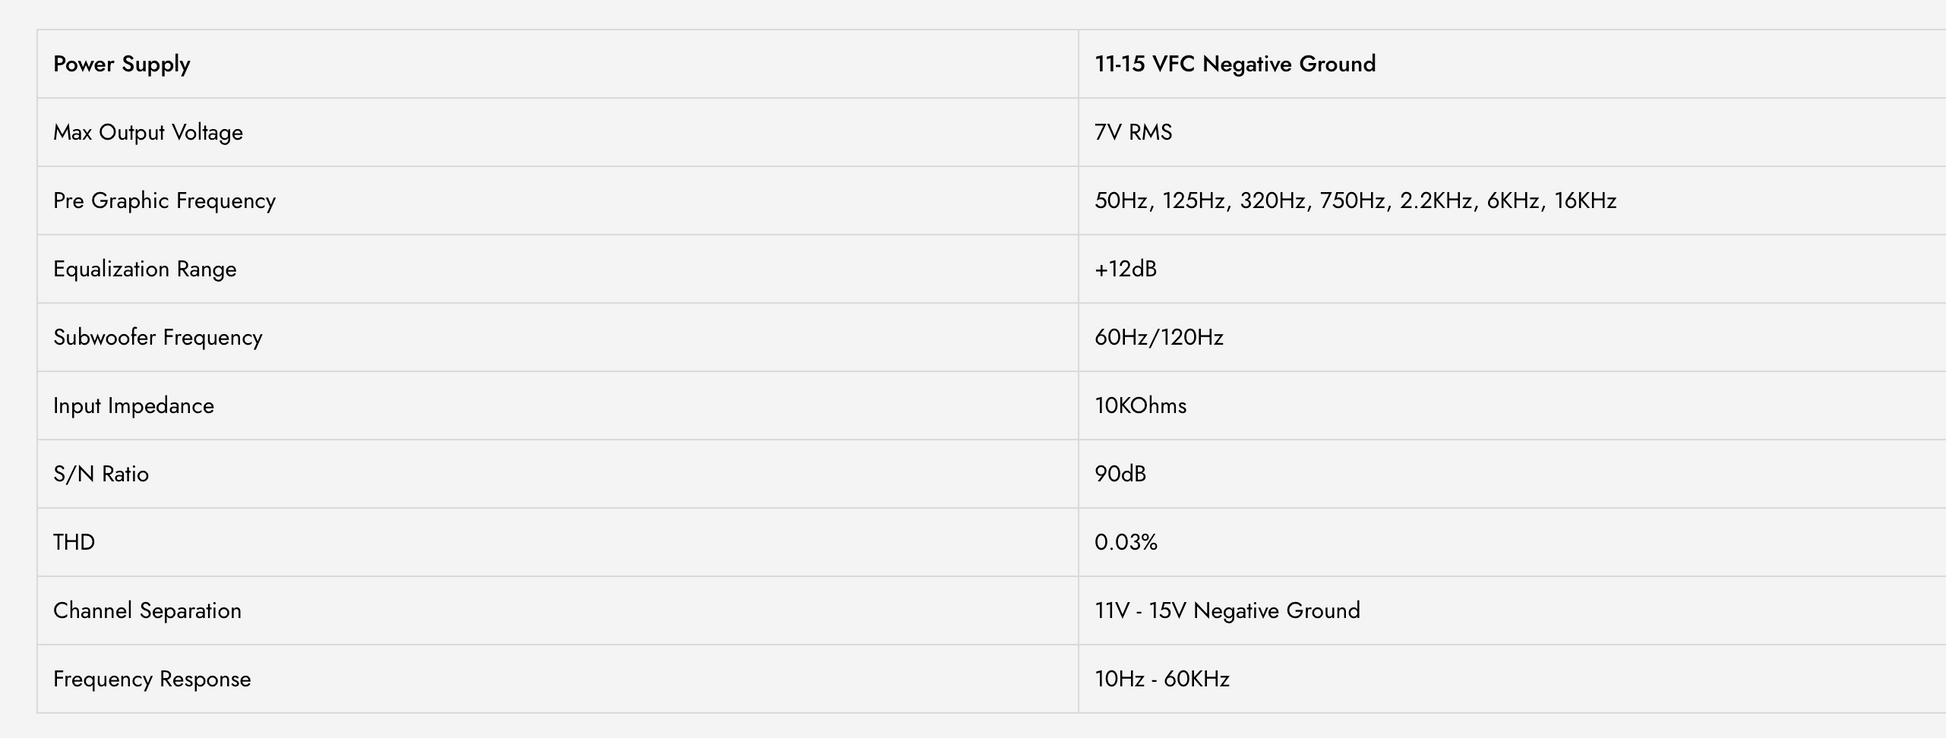Select the 10Hz - 60KHz value
This screenshot has width=1946, height=738.
point(1162,679)
